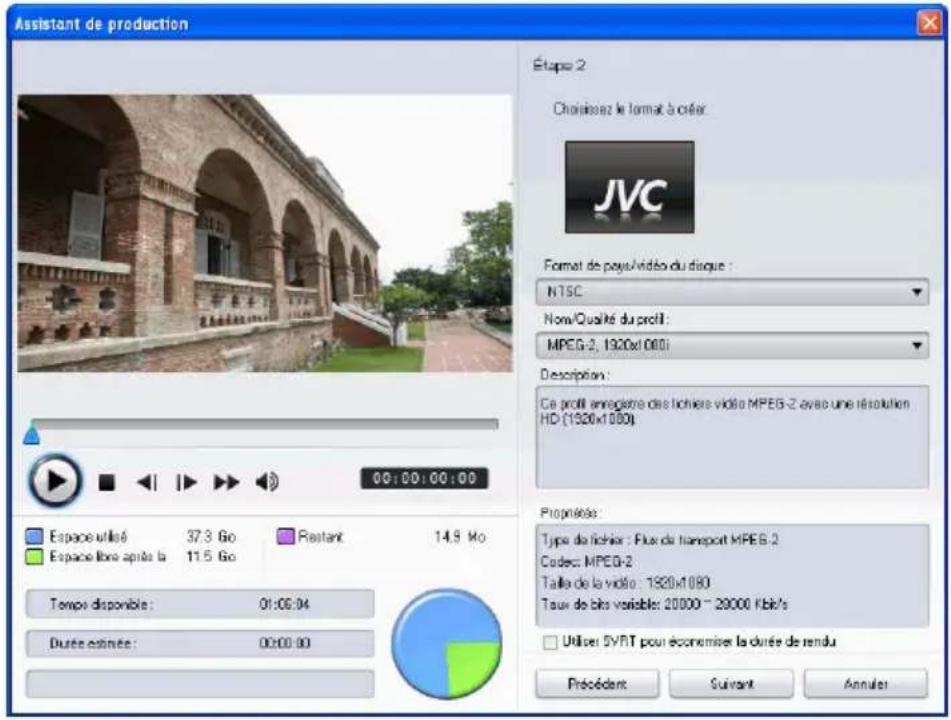
Task: Click the empty progress bar below Durée estimée
Action: point(200,684)
